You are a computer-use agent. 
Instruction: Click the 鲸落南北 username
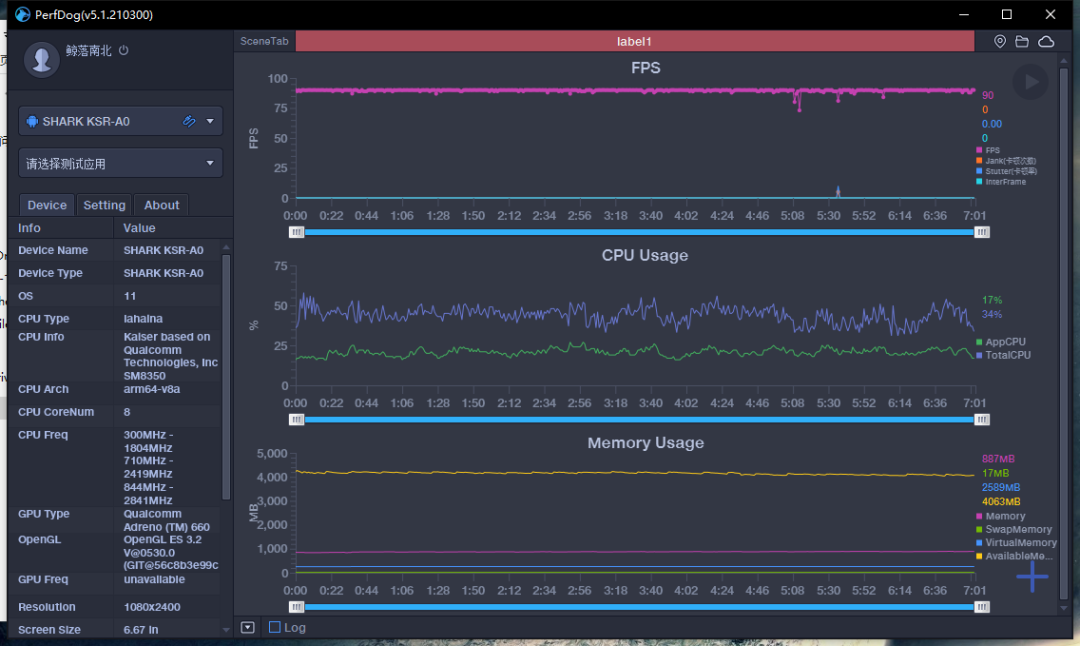pyautogui.click(x=88, y=50)
